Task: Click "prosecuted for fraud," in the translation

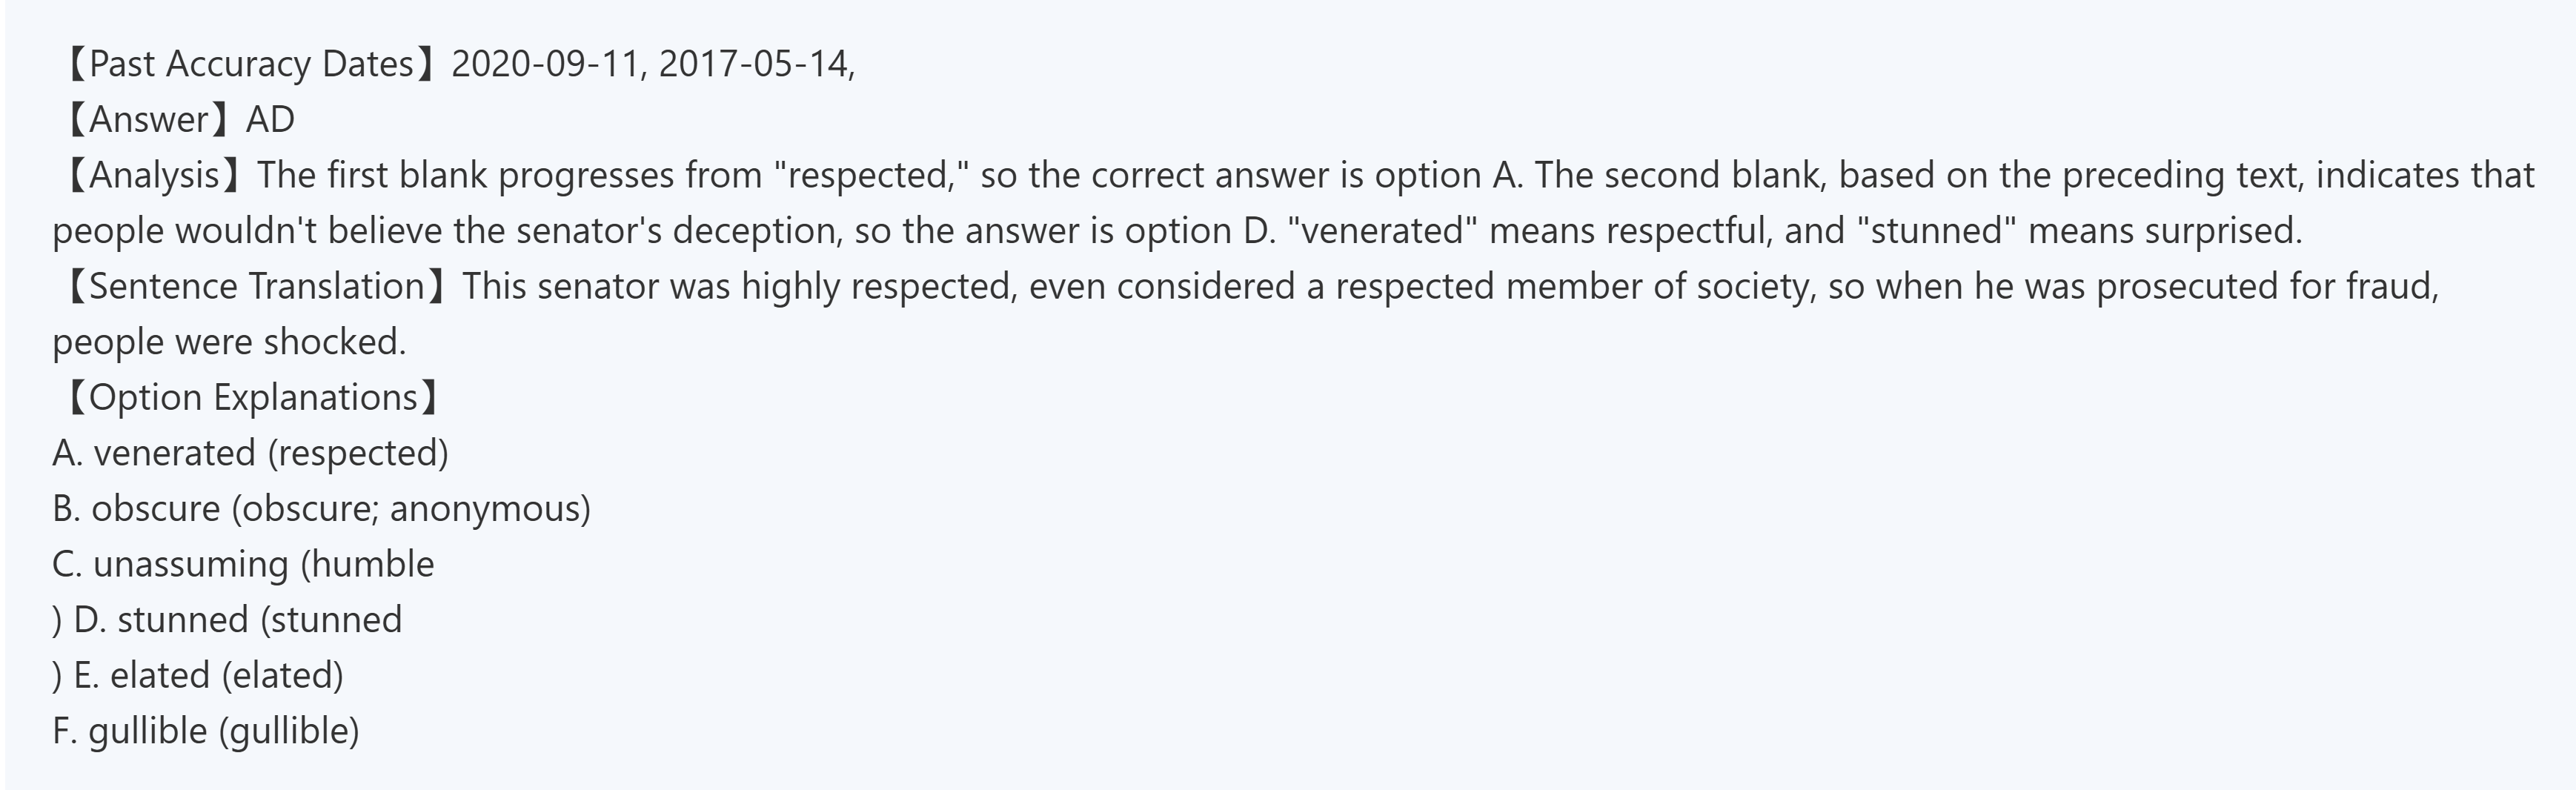Action: [2267, 286]
